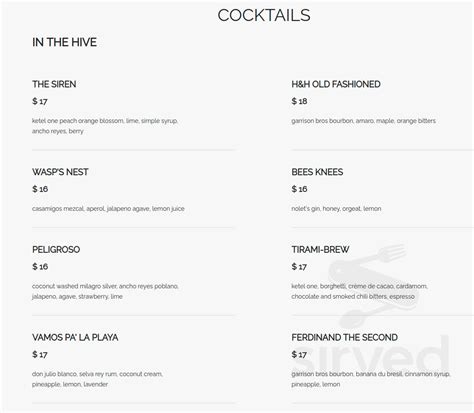Select the IN THE HIVE section title
The width and height of the screenshot is (474, 413).
pos(64,42)
